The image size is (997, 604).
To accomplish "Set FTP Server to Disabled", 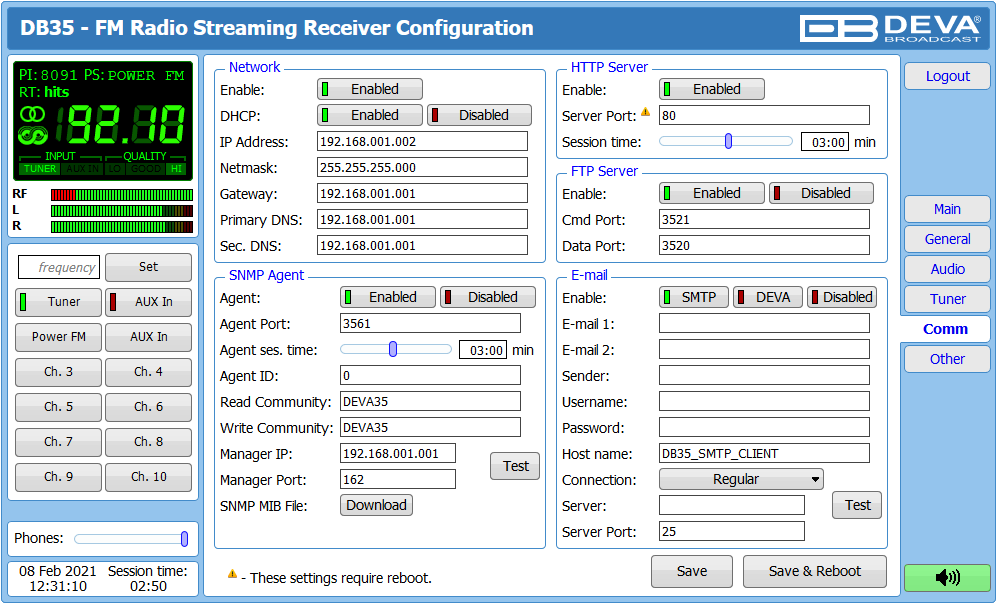I will 821,193.
